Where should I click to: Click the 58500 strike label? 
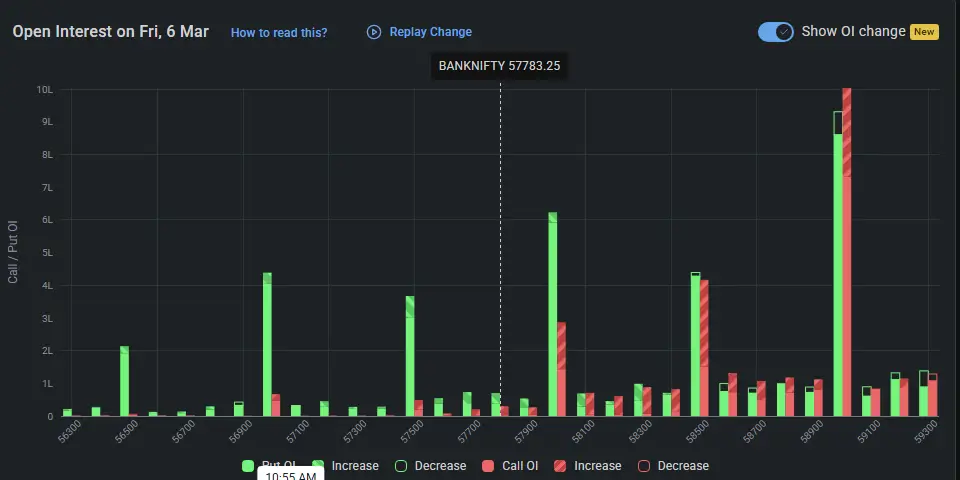[697, 432]
